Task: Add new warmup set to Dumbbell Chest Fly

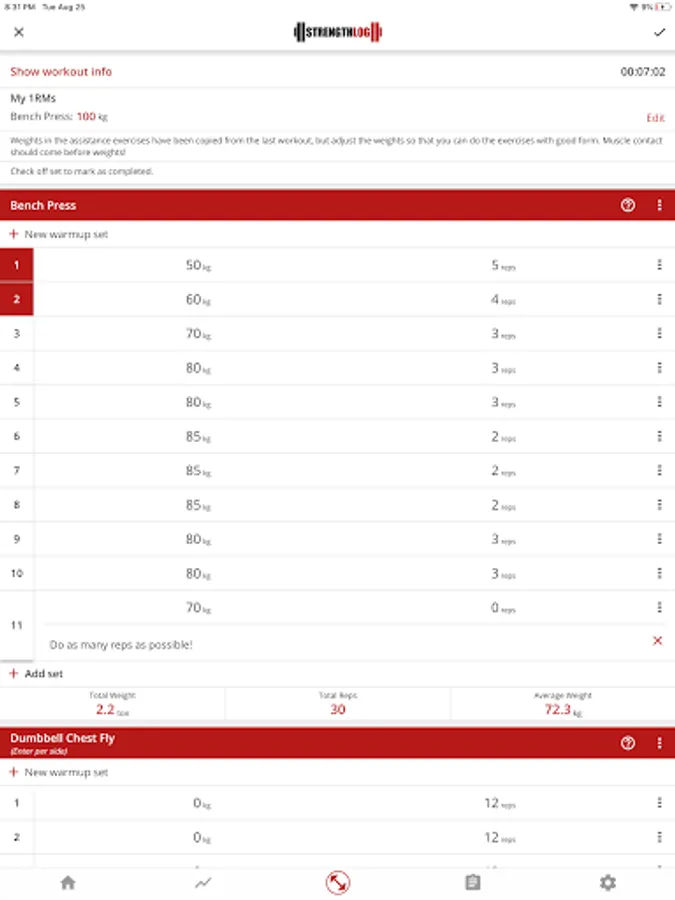Action: point(59,773)
